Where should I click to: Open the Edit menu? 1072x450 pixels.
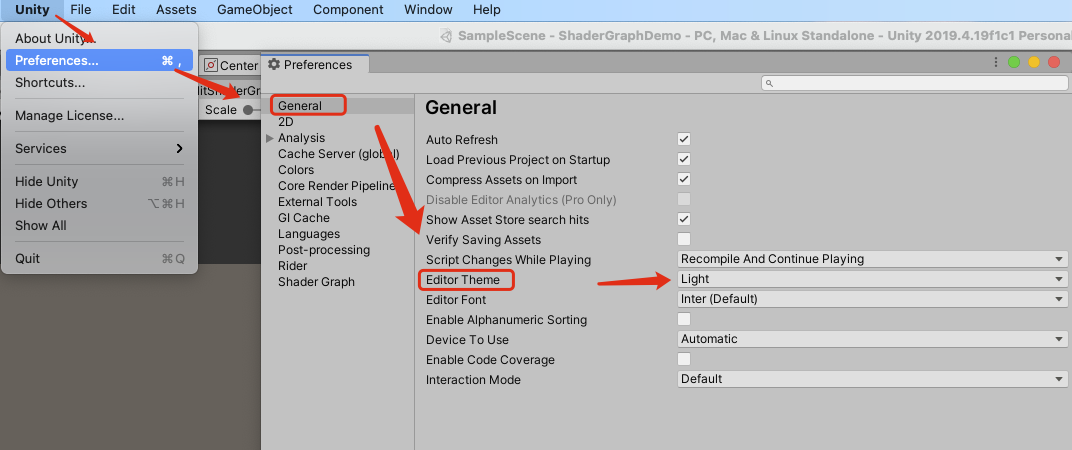(124, 10)
